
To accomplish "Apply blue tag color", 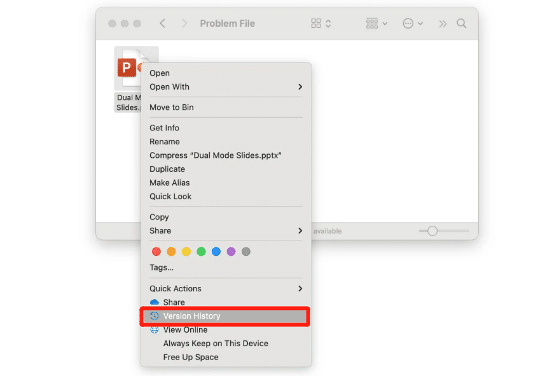I will click(216, 252).
